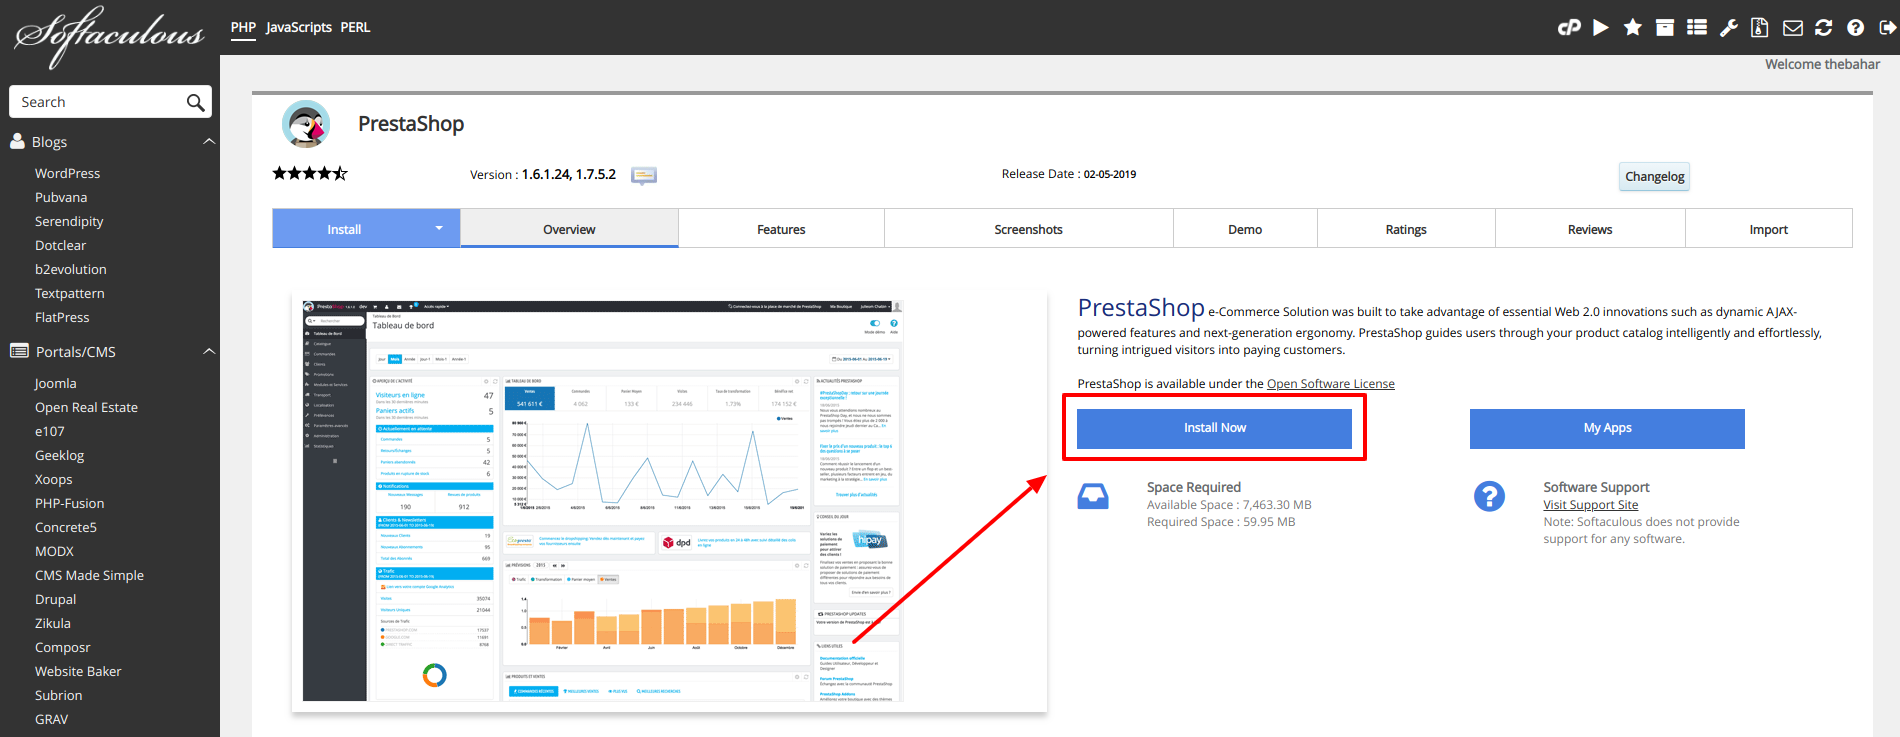Image resolution: width=1900 pixels, height=737 pixels.
Task: Open Pubvana in the sidebar
Action: pyautogui.click(x=61, y=197)
